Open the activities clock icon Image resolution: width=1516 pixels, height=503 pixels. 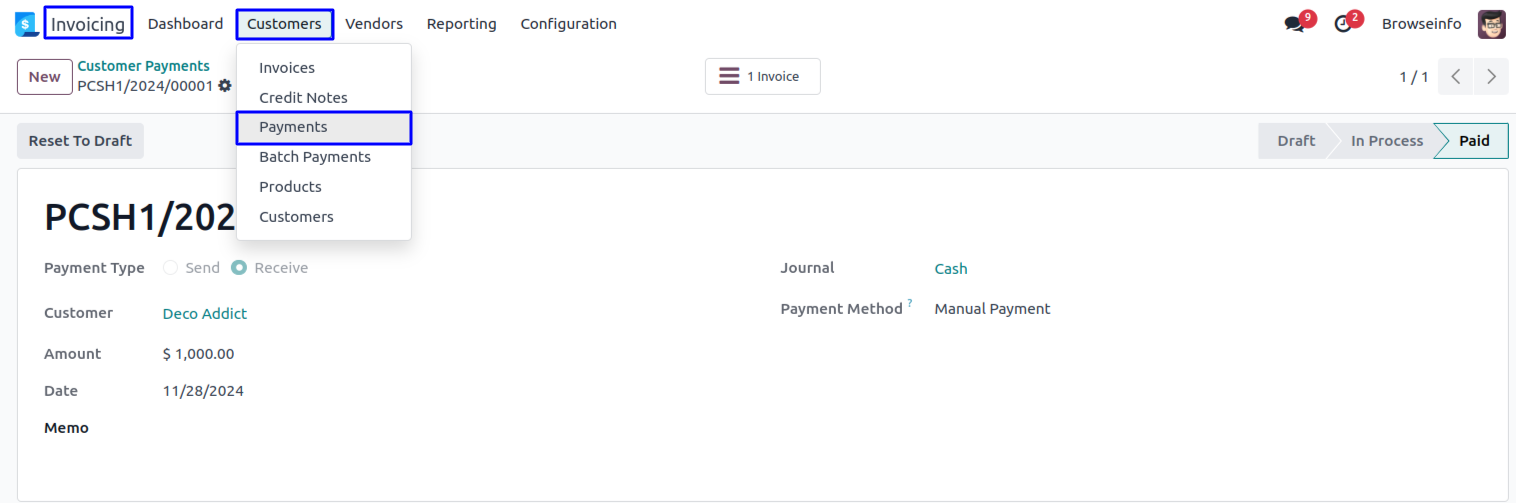coord(1343,24)
